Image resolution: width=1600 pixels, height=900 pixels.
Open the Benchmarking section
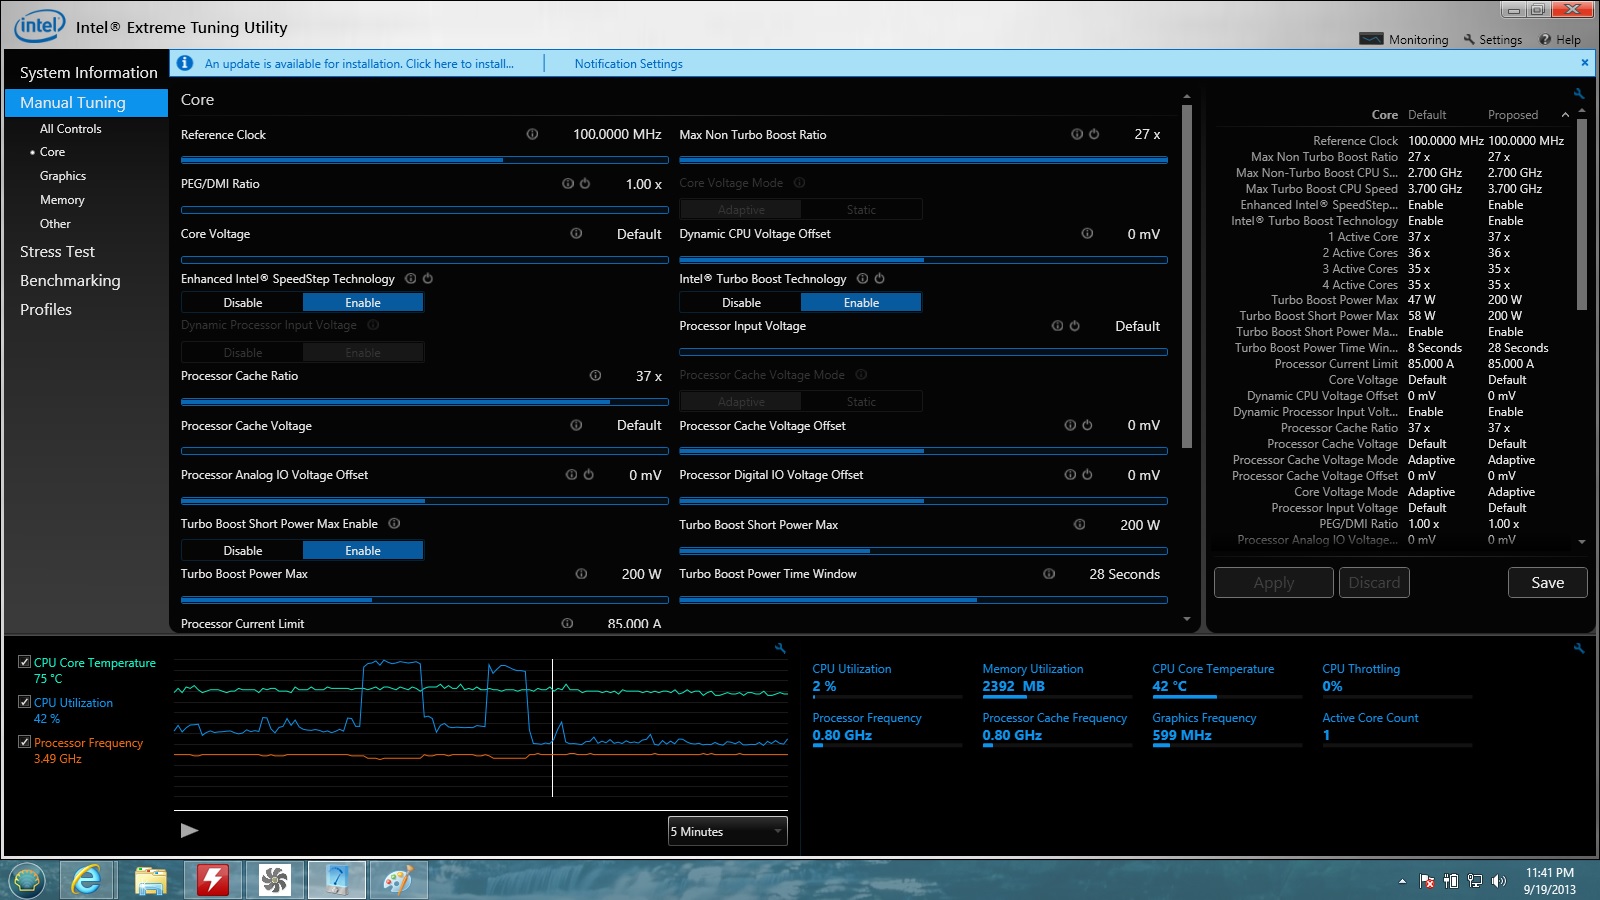tap(70, 281)
